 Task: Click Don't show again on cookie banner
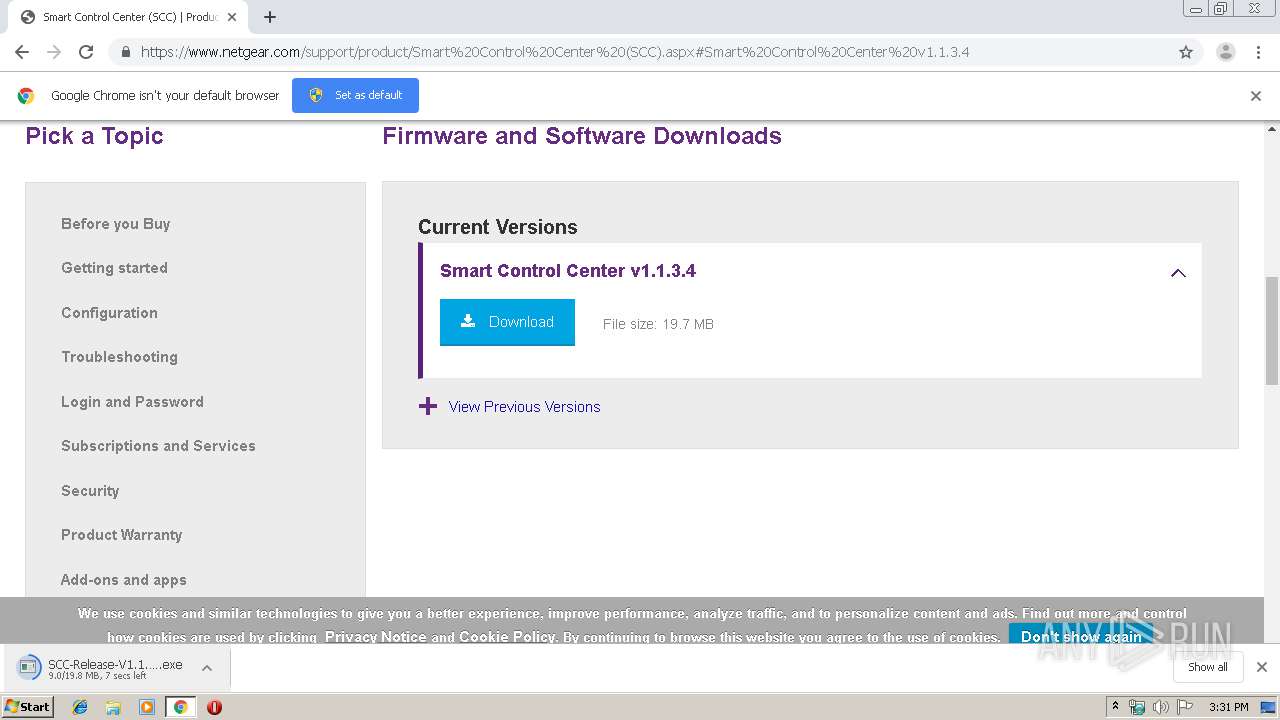pyautogui.click(x=1081, y=637)
